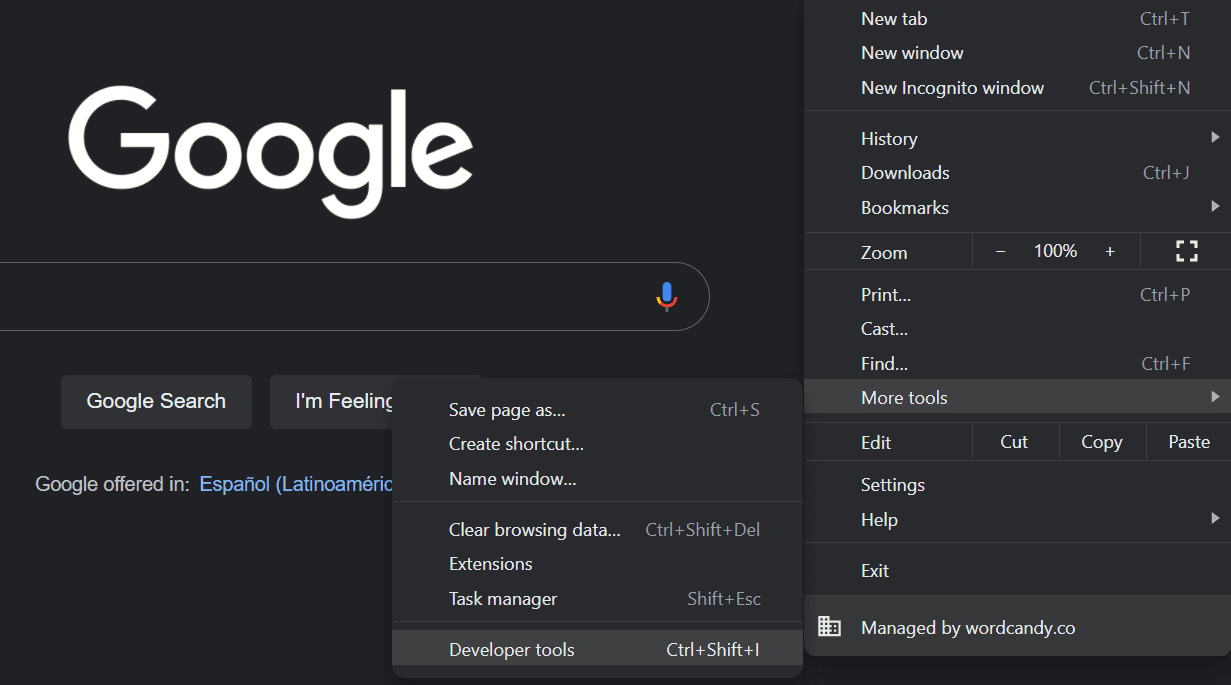Click the managed-by-organization building icon

[x=829, y=626]
